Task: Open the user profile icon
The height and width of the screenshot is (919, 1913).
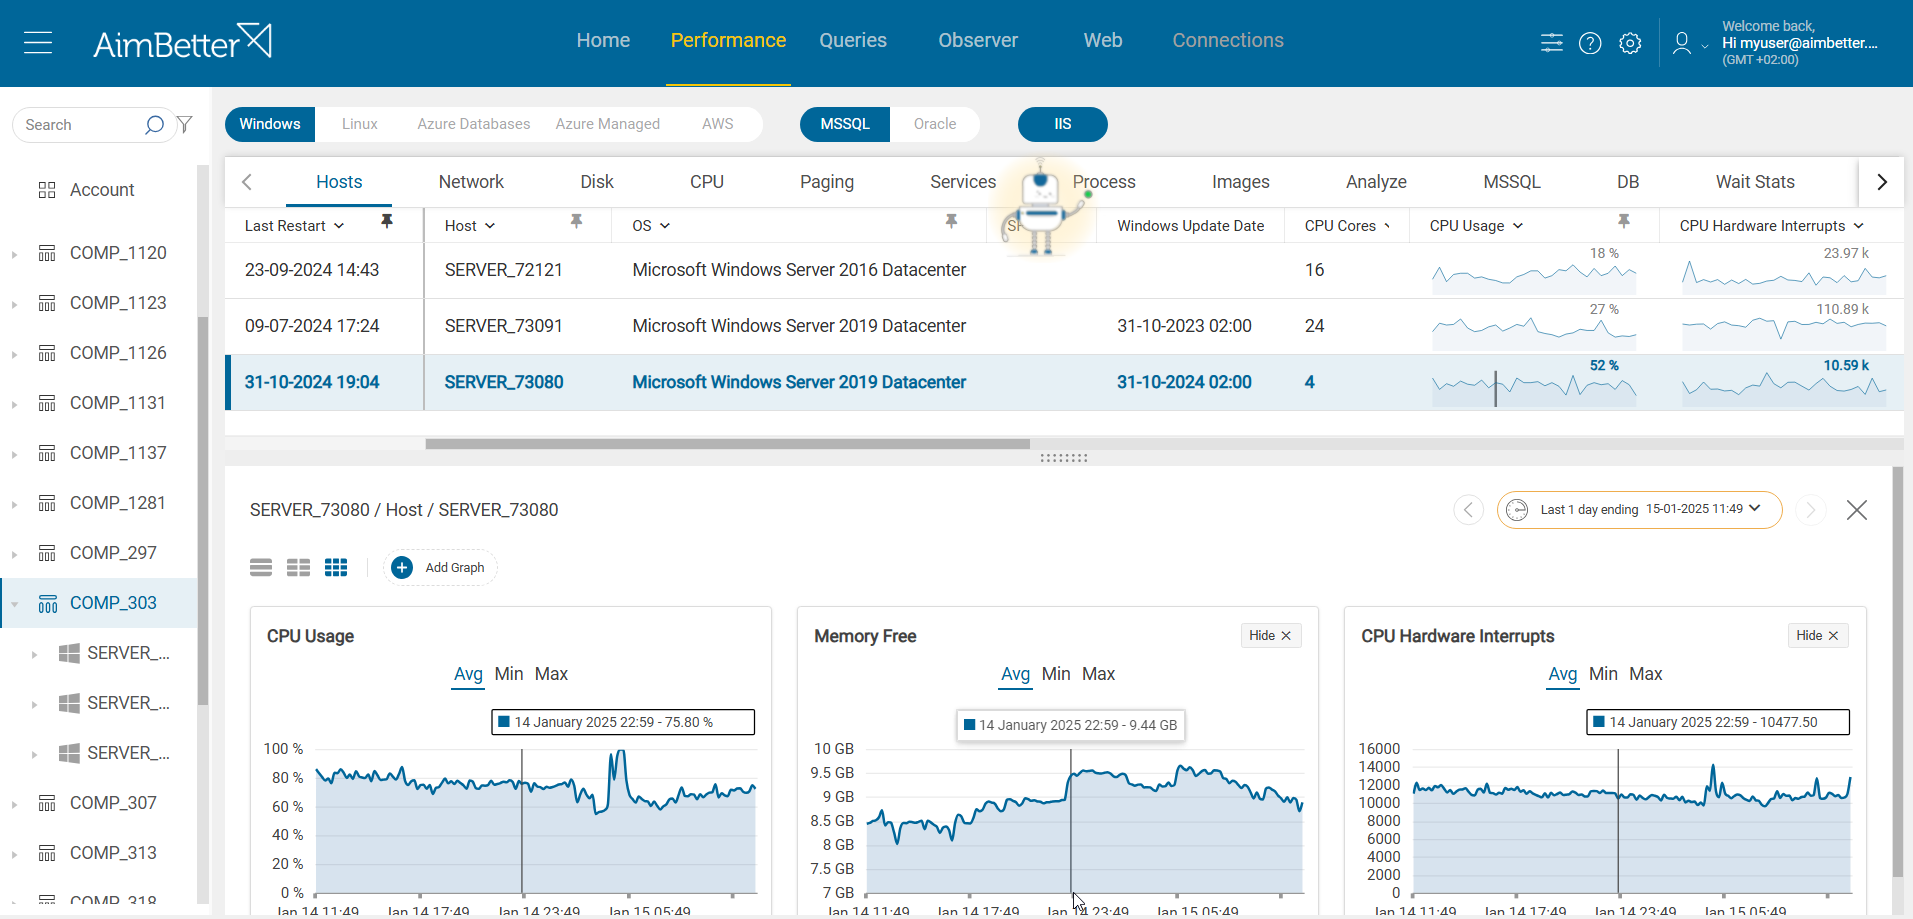Action: tap(1682, 43)
